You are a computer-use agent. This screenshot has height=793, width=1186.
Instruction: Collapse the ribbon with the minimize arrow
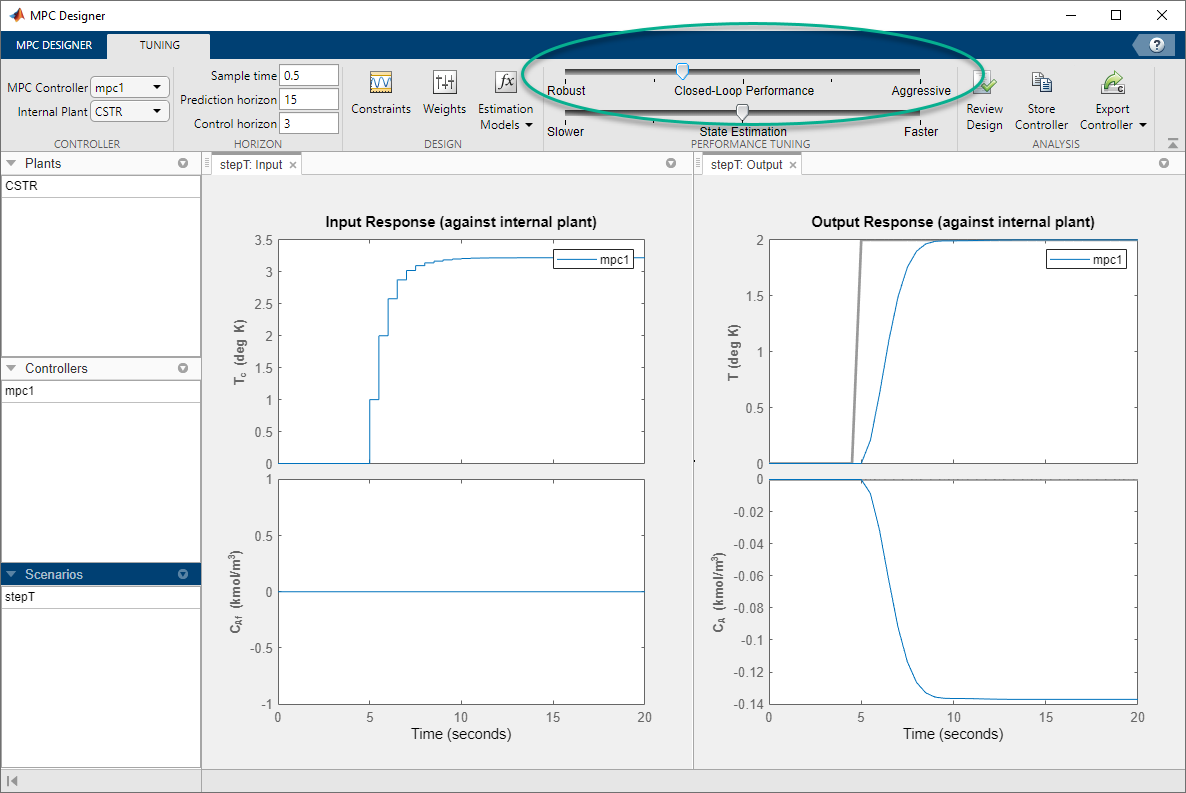point(1172,143)
